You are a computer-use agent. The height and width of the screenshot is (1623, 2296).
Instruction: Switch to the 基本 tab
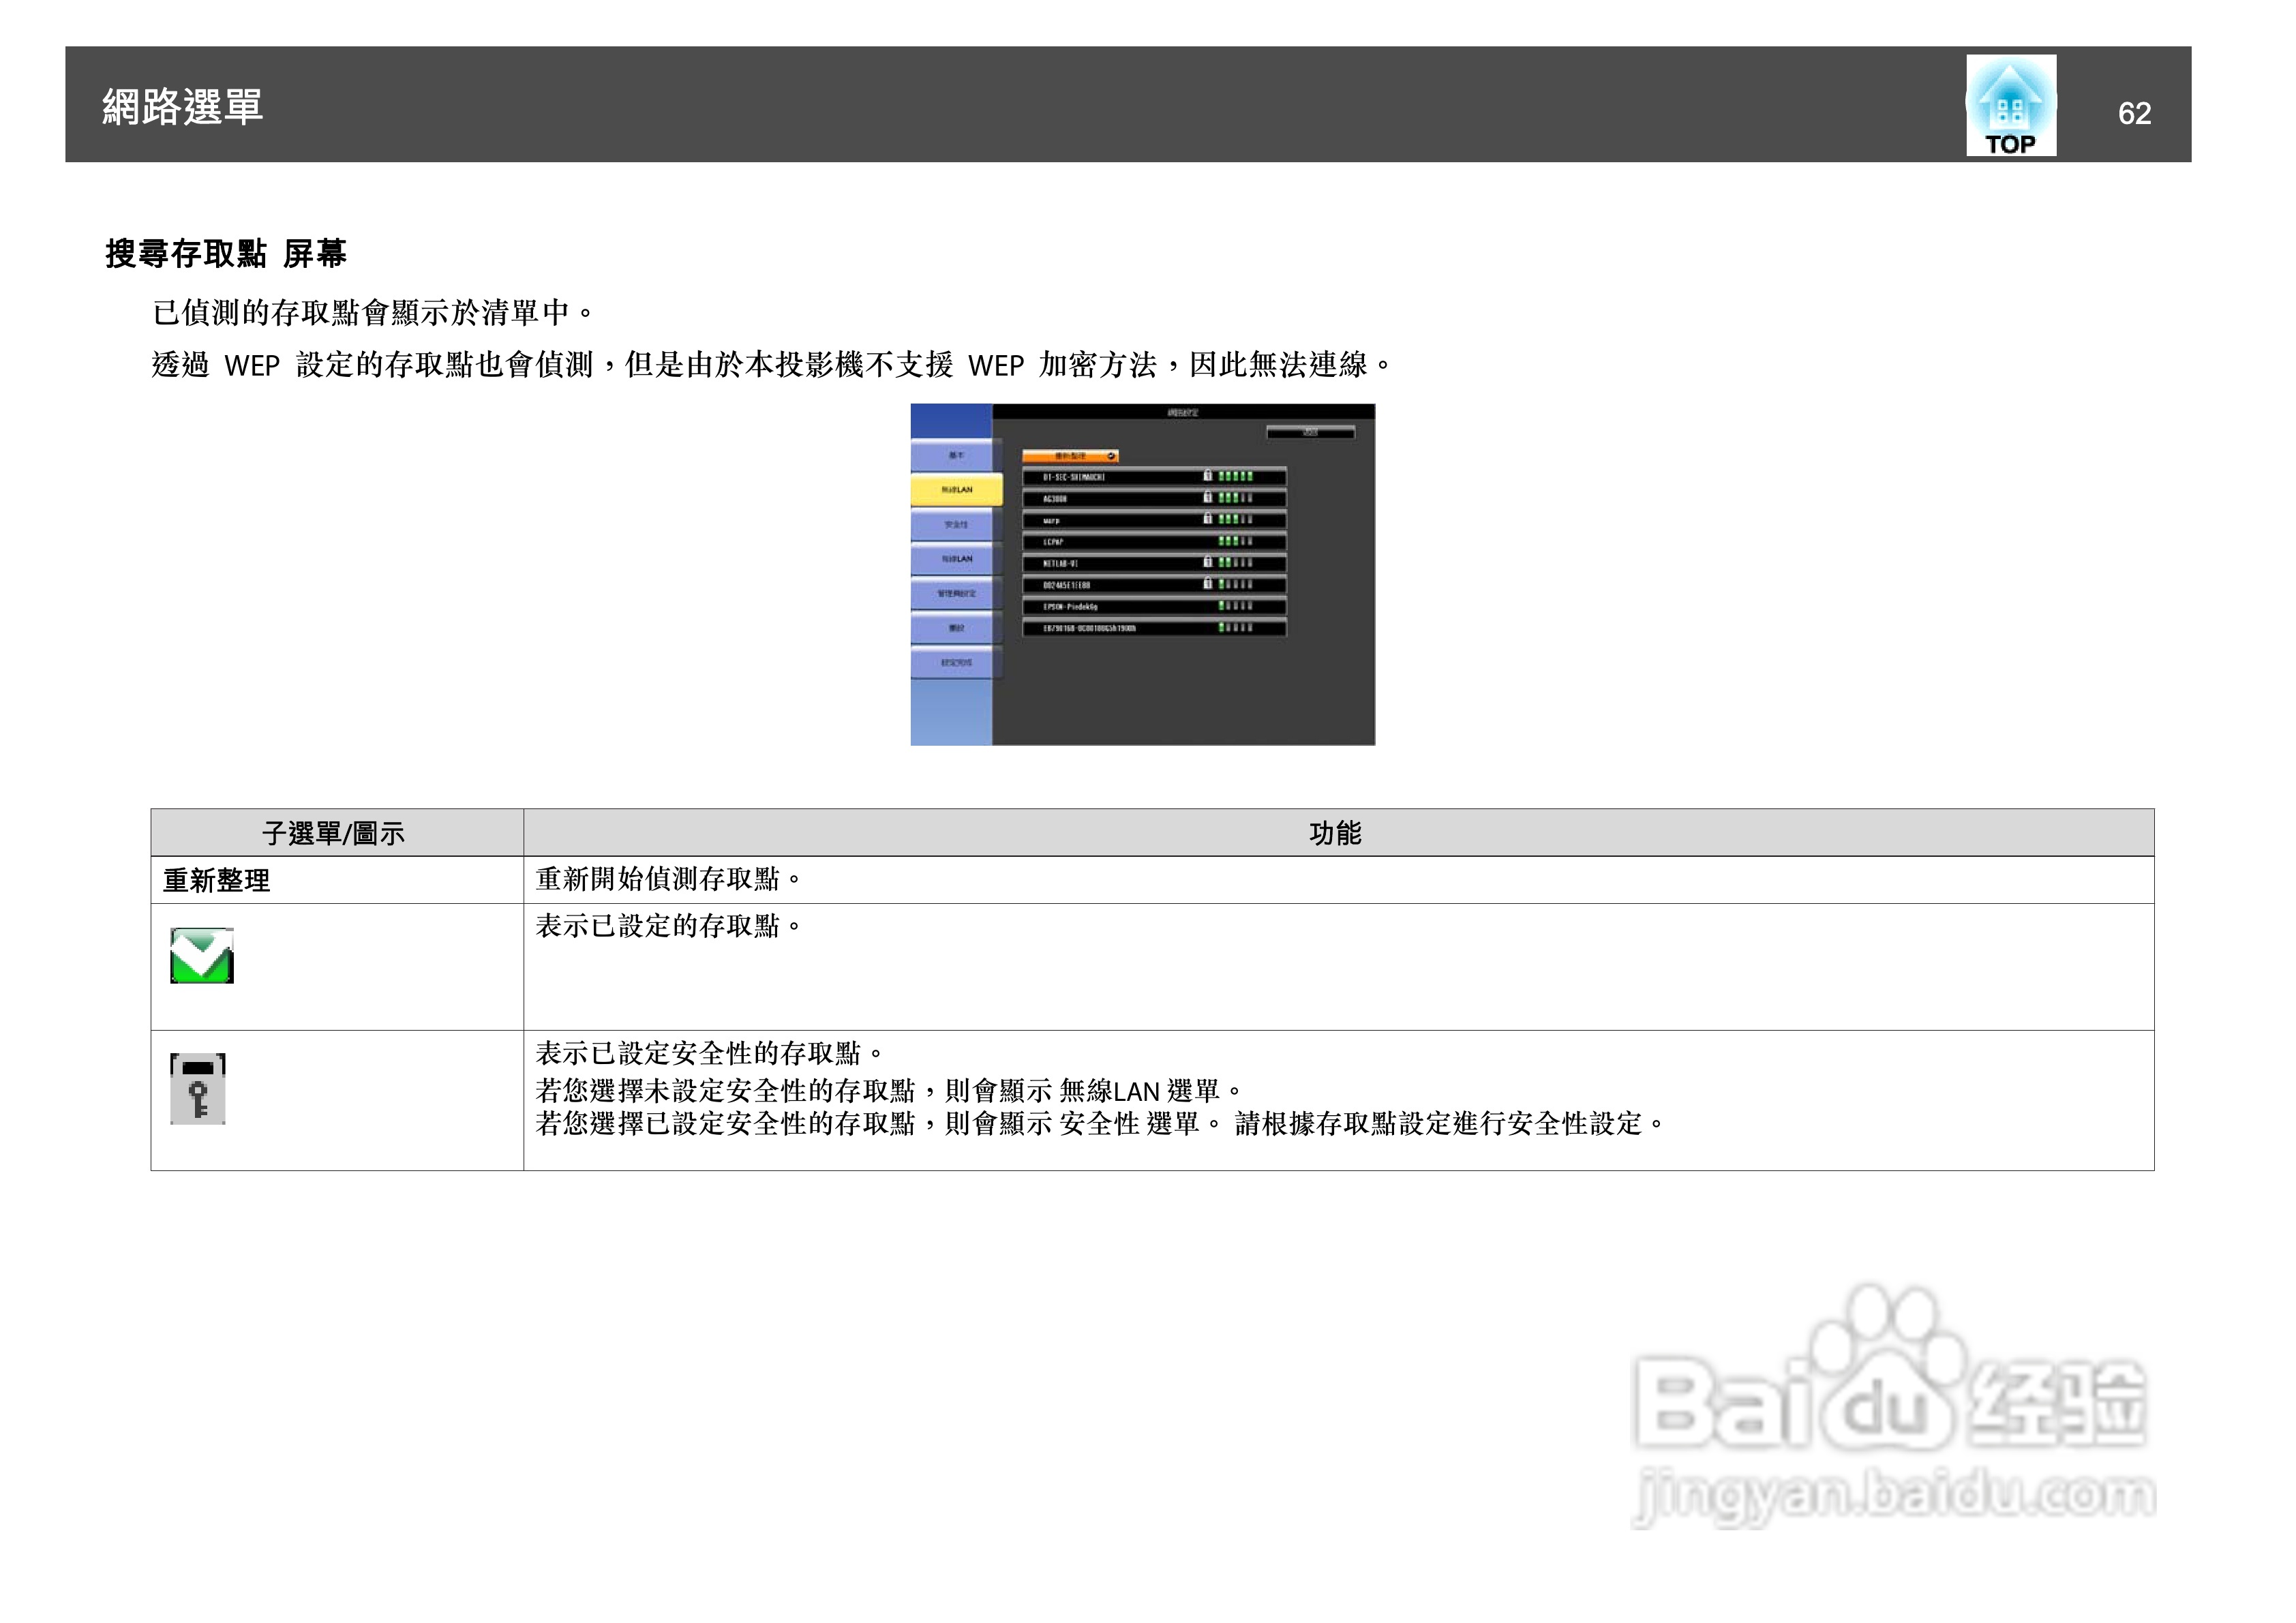(x=957, y=455)
